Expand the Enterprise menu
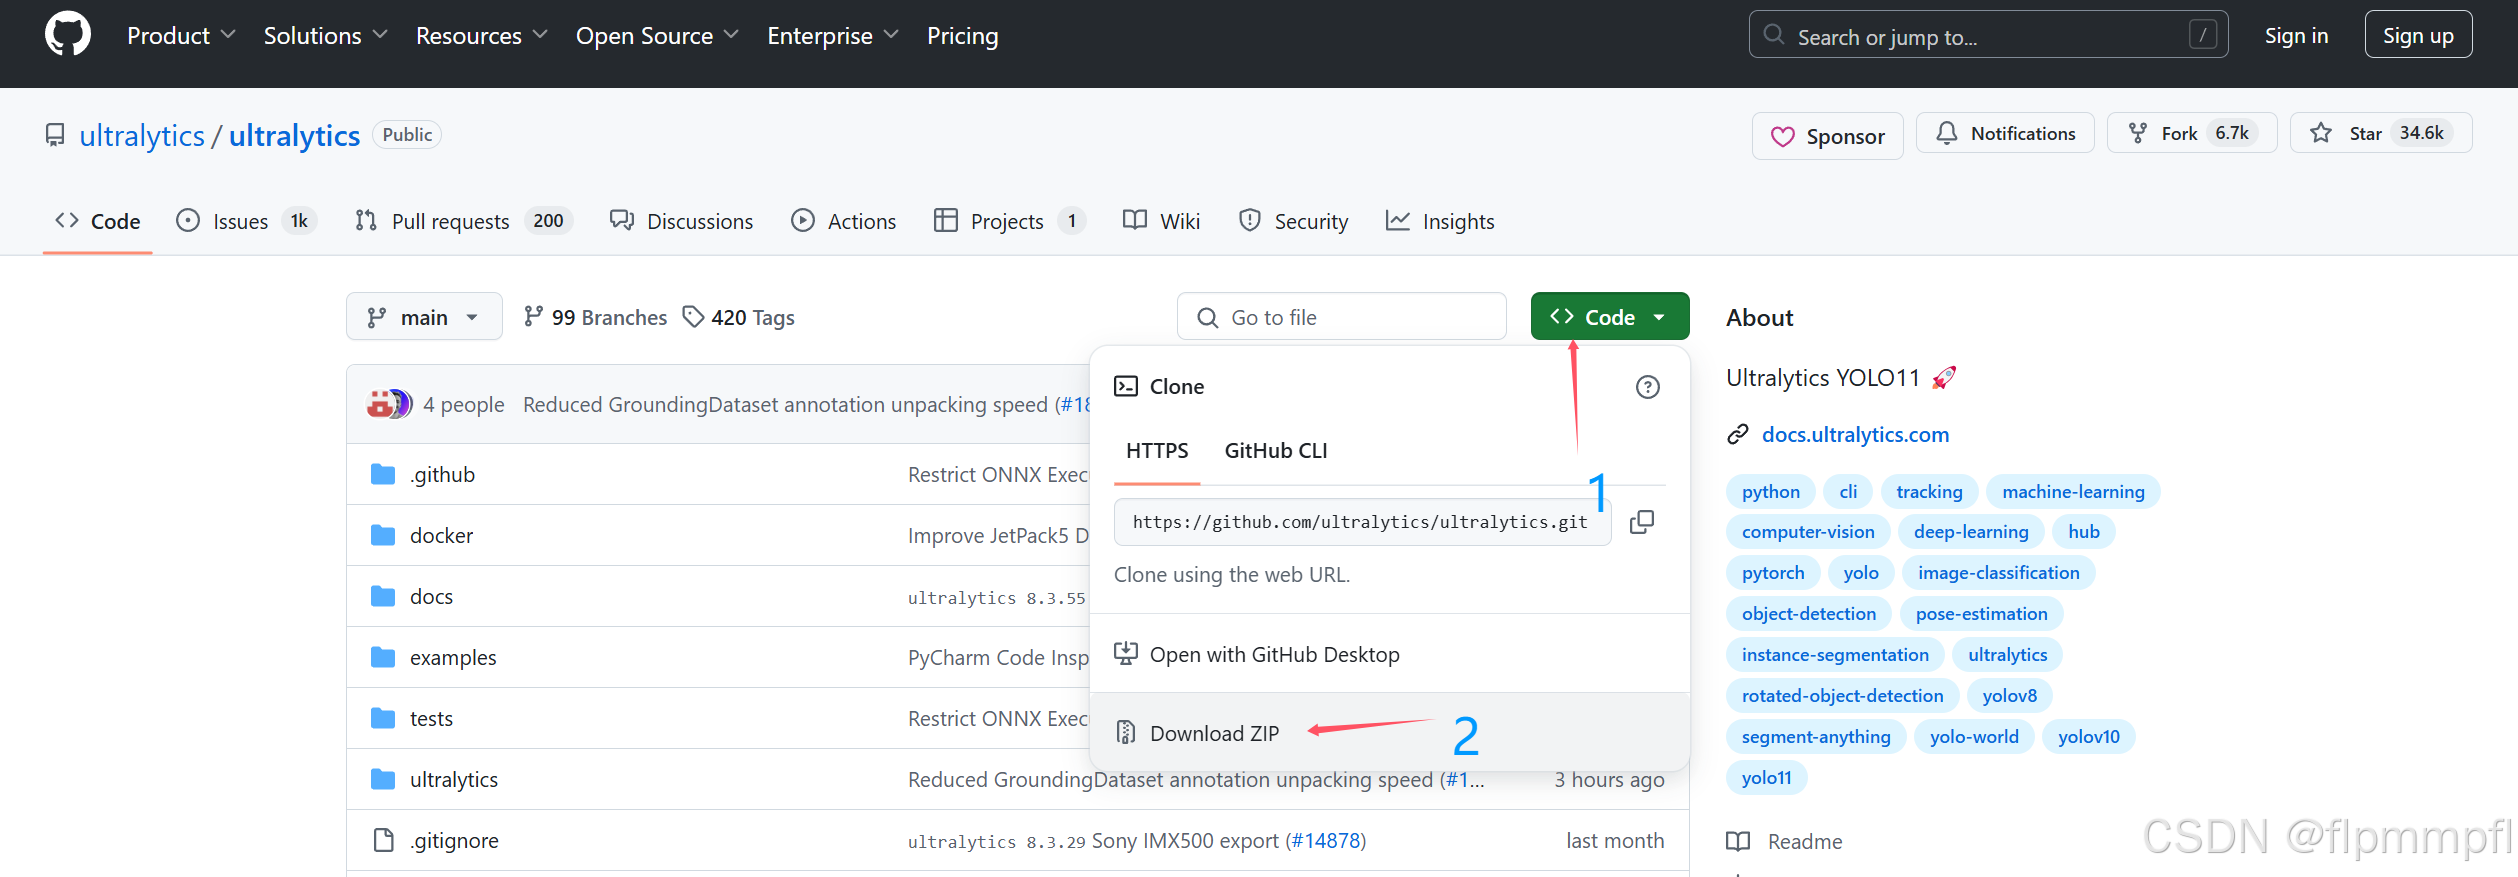The height and width of the screenshot is (877, 2518). (x=833, y=36)
